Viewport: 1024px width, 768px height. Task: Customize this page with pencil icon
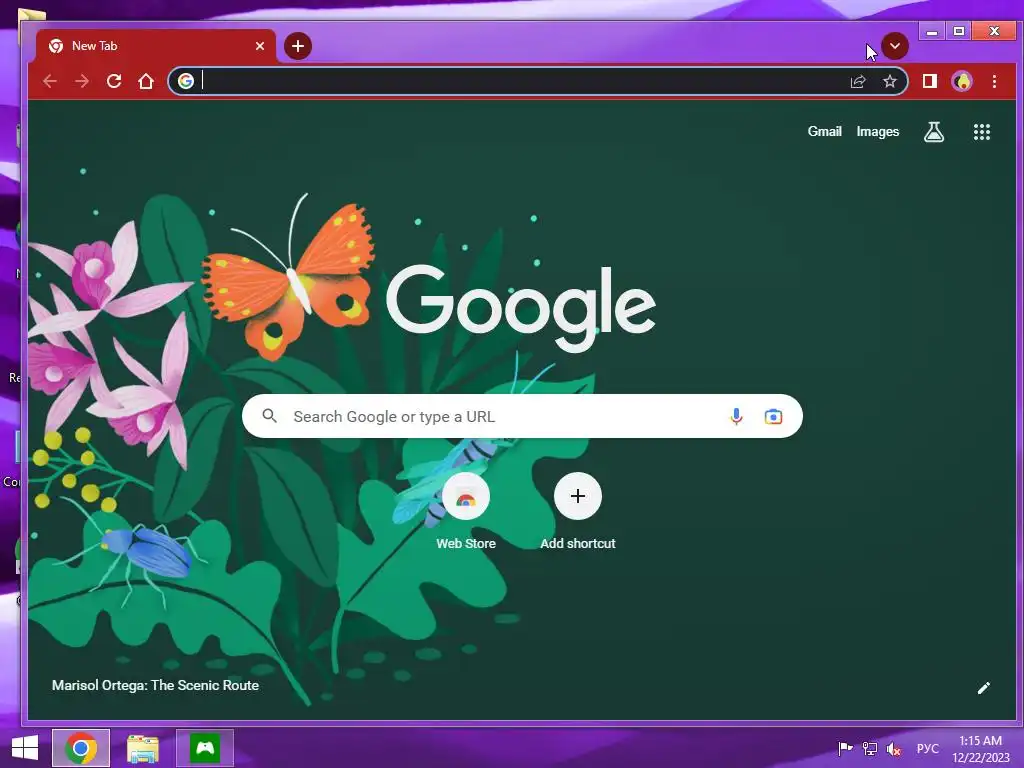coord(984,688)
